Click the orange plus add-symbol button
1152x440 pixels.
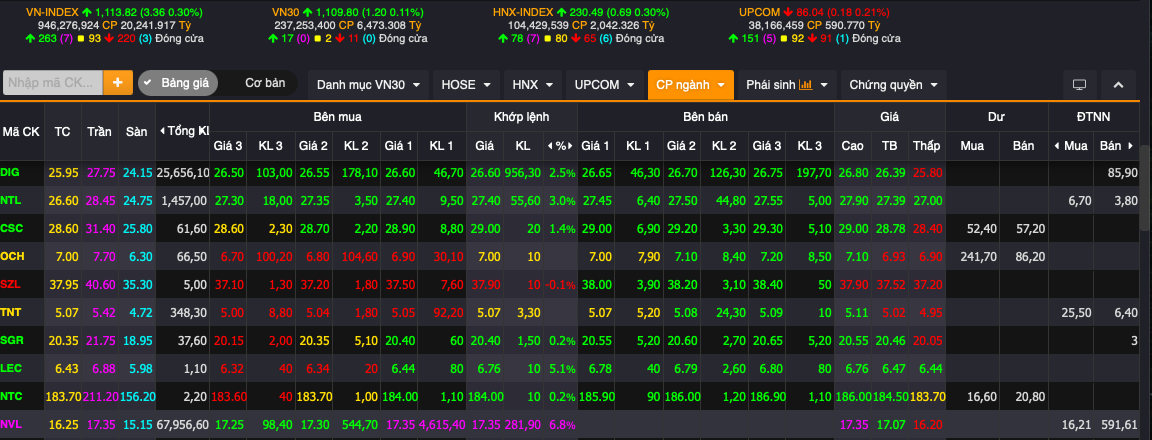119,83
